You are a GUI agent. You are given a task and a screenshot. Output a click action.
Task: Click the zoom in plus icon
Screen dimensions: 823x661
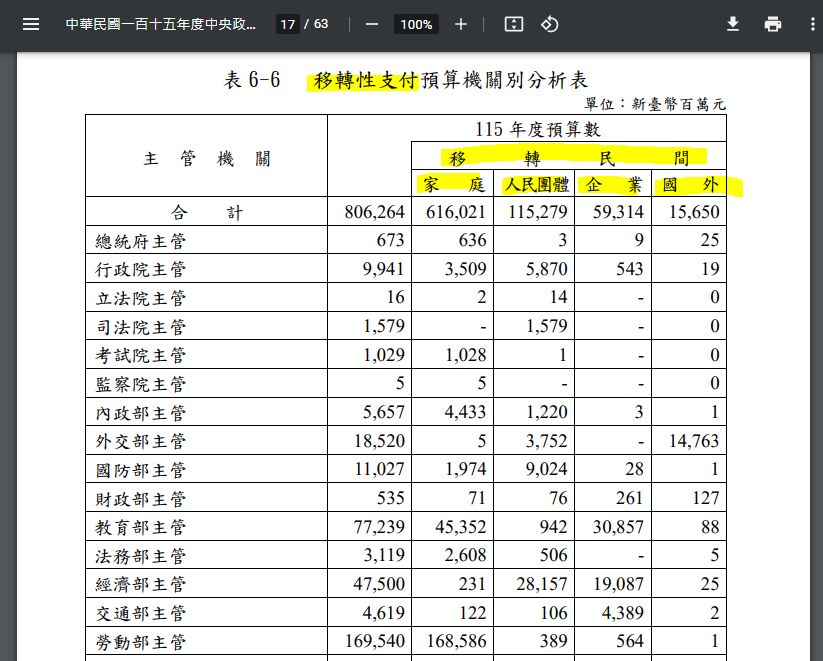click(460, 24)
